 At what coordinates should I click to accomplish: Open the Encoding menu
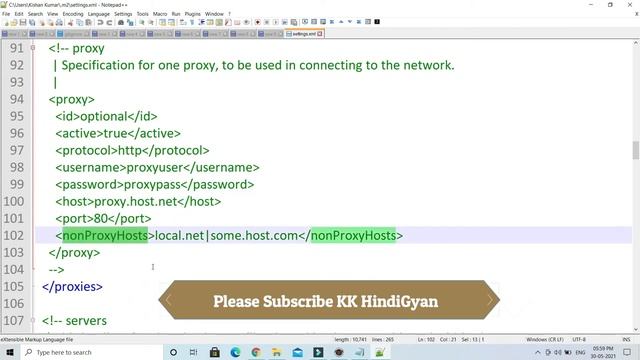pos(73,14)
